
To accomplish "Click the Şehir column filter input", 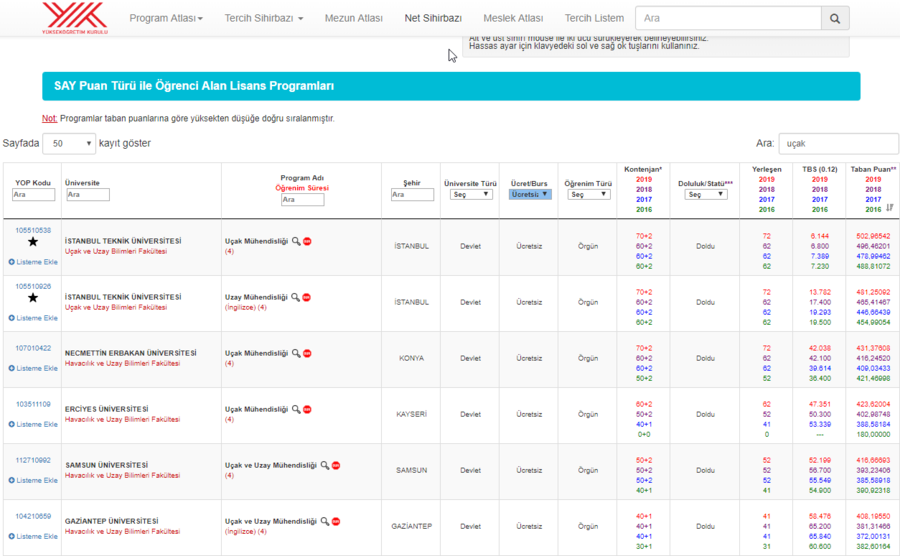I will 412,195.
